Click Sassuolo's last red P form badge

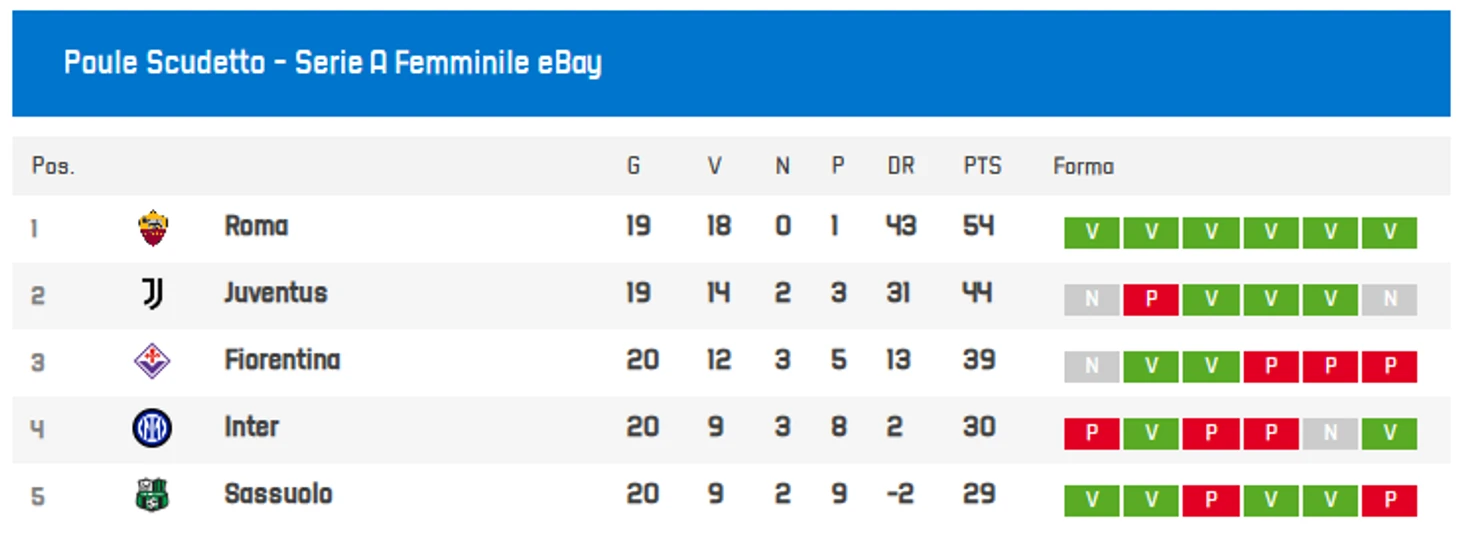1390,501
